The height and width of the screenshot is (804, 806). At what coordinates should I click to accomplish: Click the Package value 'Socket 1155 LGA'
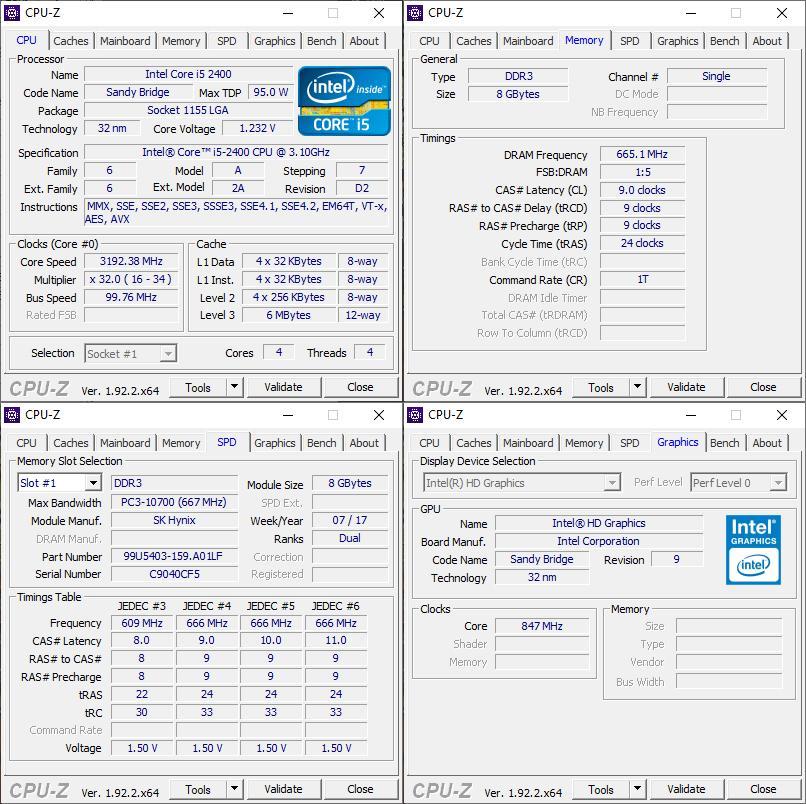[189, 110]
